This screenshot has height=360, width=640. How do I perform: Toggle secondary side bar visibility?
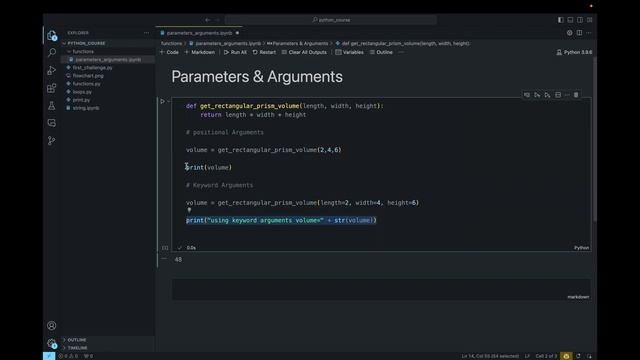point(580,20)
